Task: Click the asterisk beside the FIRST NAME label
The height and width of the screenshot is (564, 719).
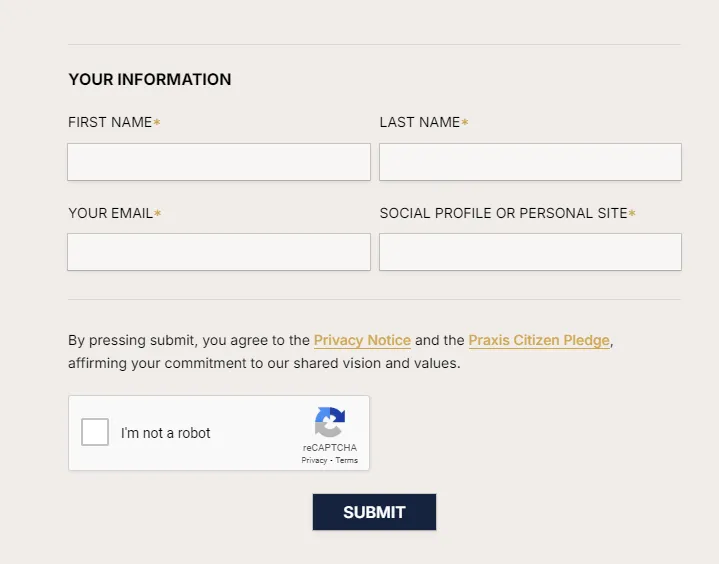Action: click(157, 123)
